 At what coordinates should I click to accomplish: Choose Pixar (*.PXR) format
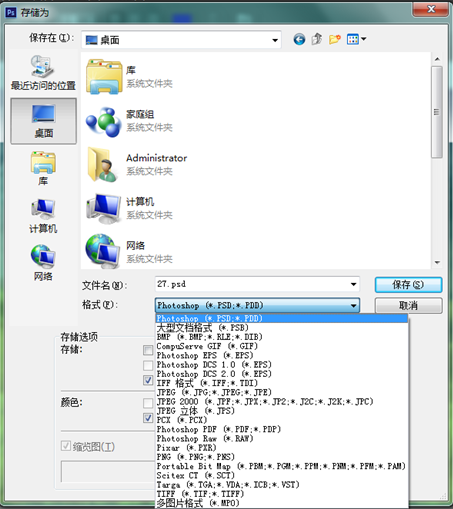(x=282, y=448)
